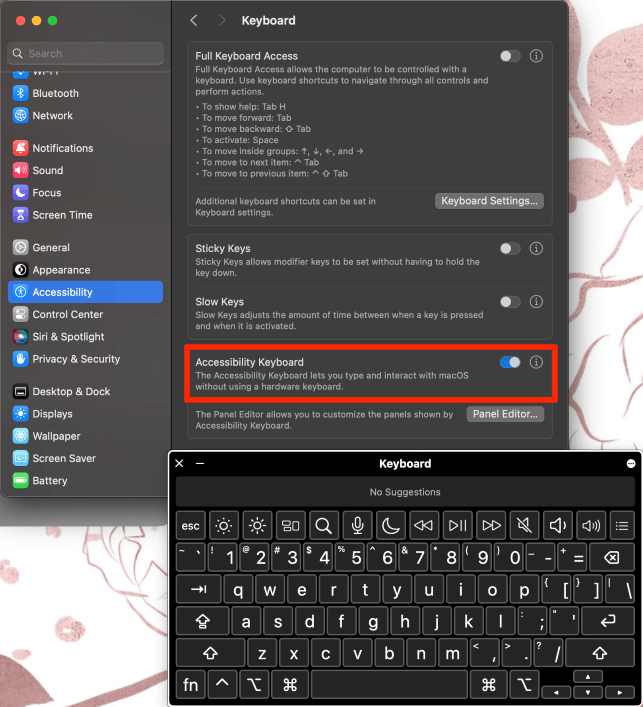
Task: Click the mute key on virtual keyboard
Action: [x=524, y=525]
